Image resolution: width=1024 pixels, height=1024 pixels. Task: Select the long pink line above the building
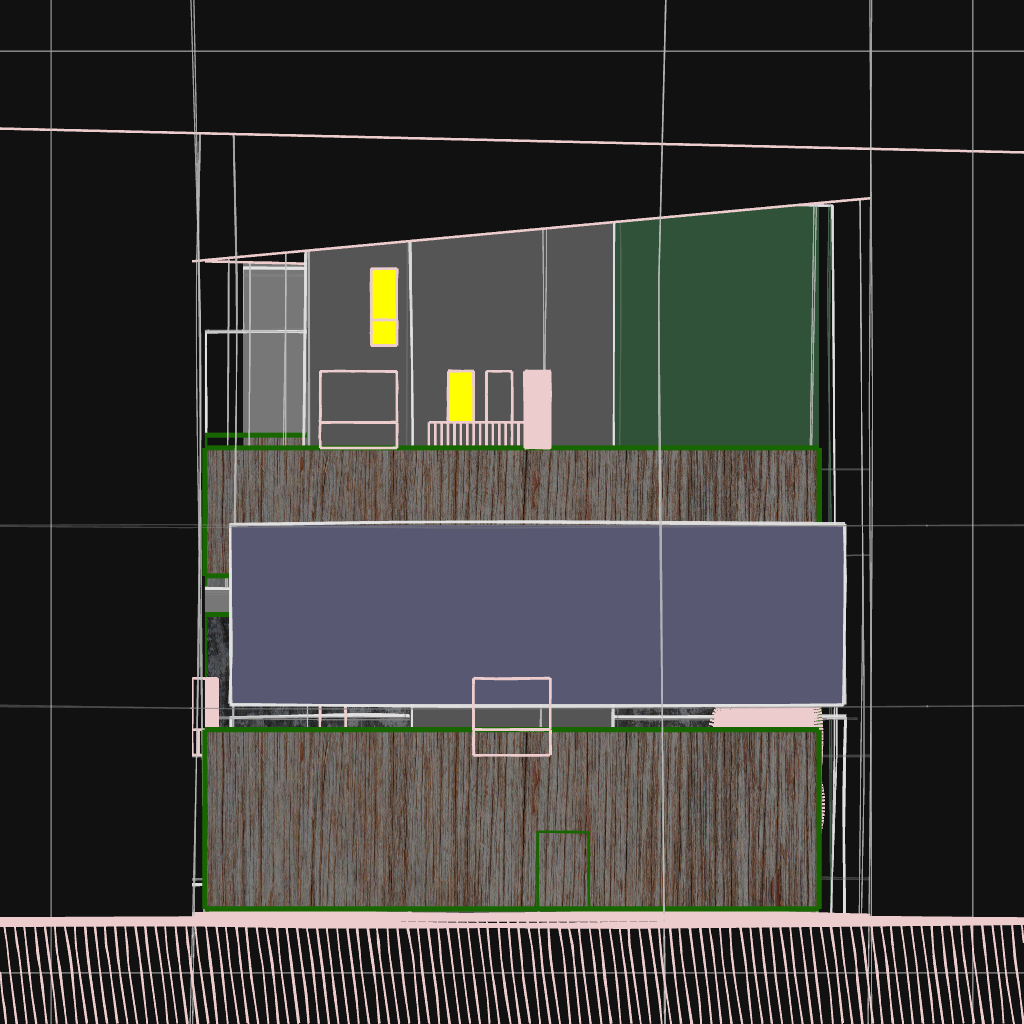500,139
